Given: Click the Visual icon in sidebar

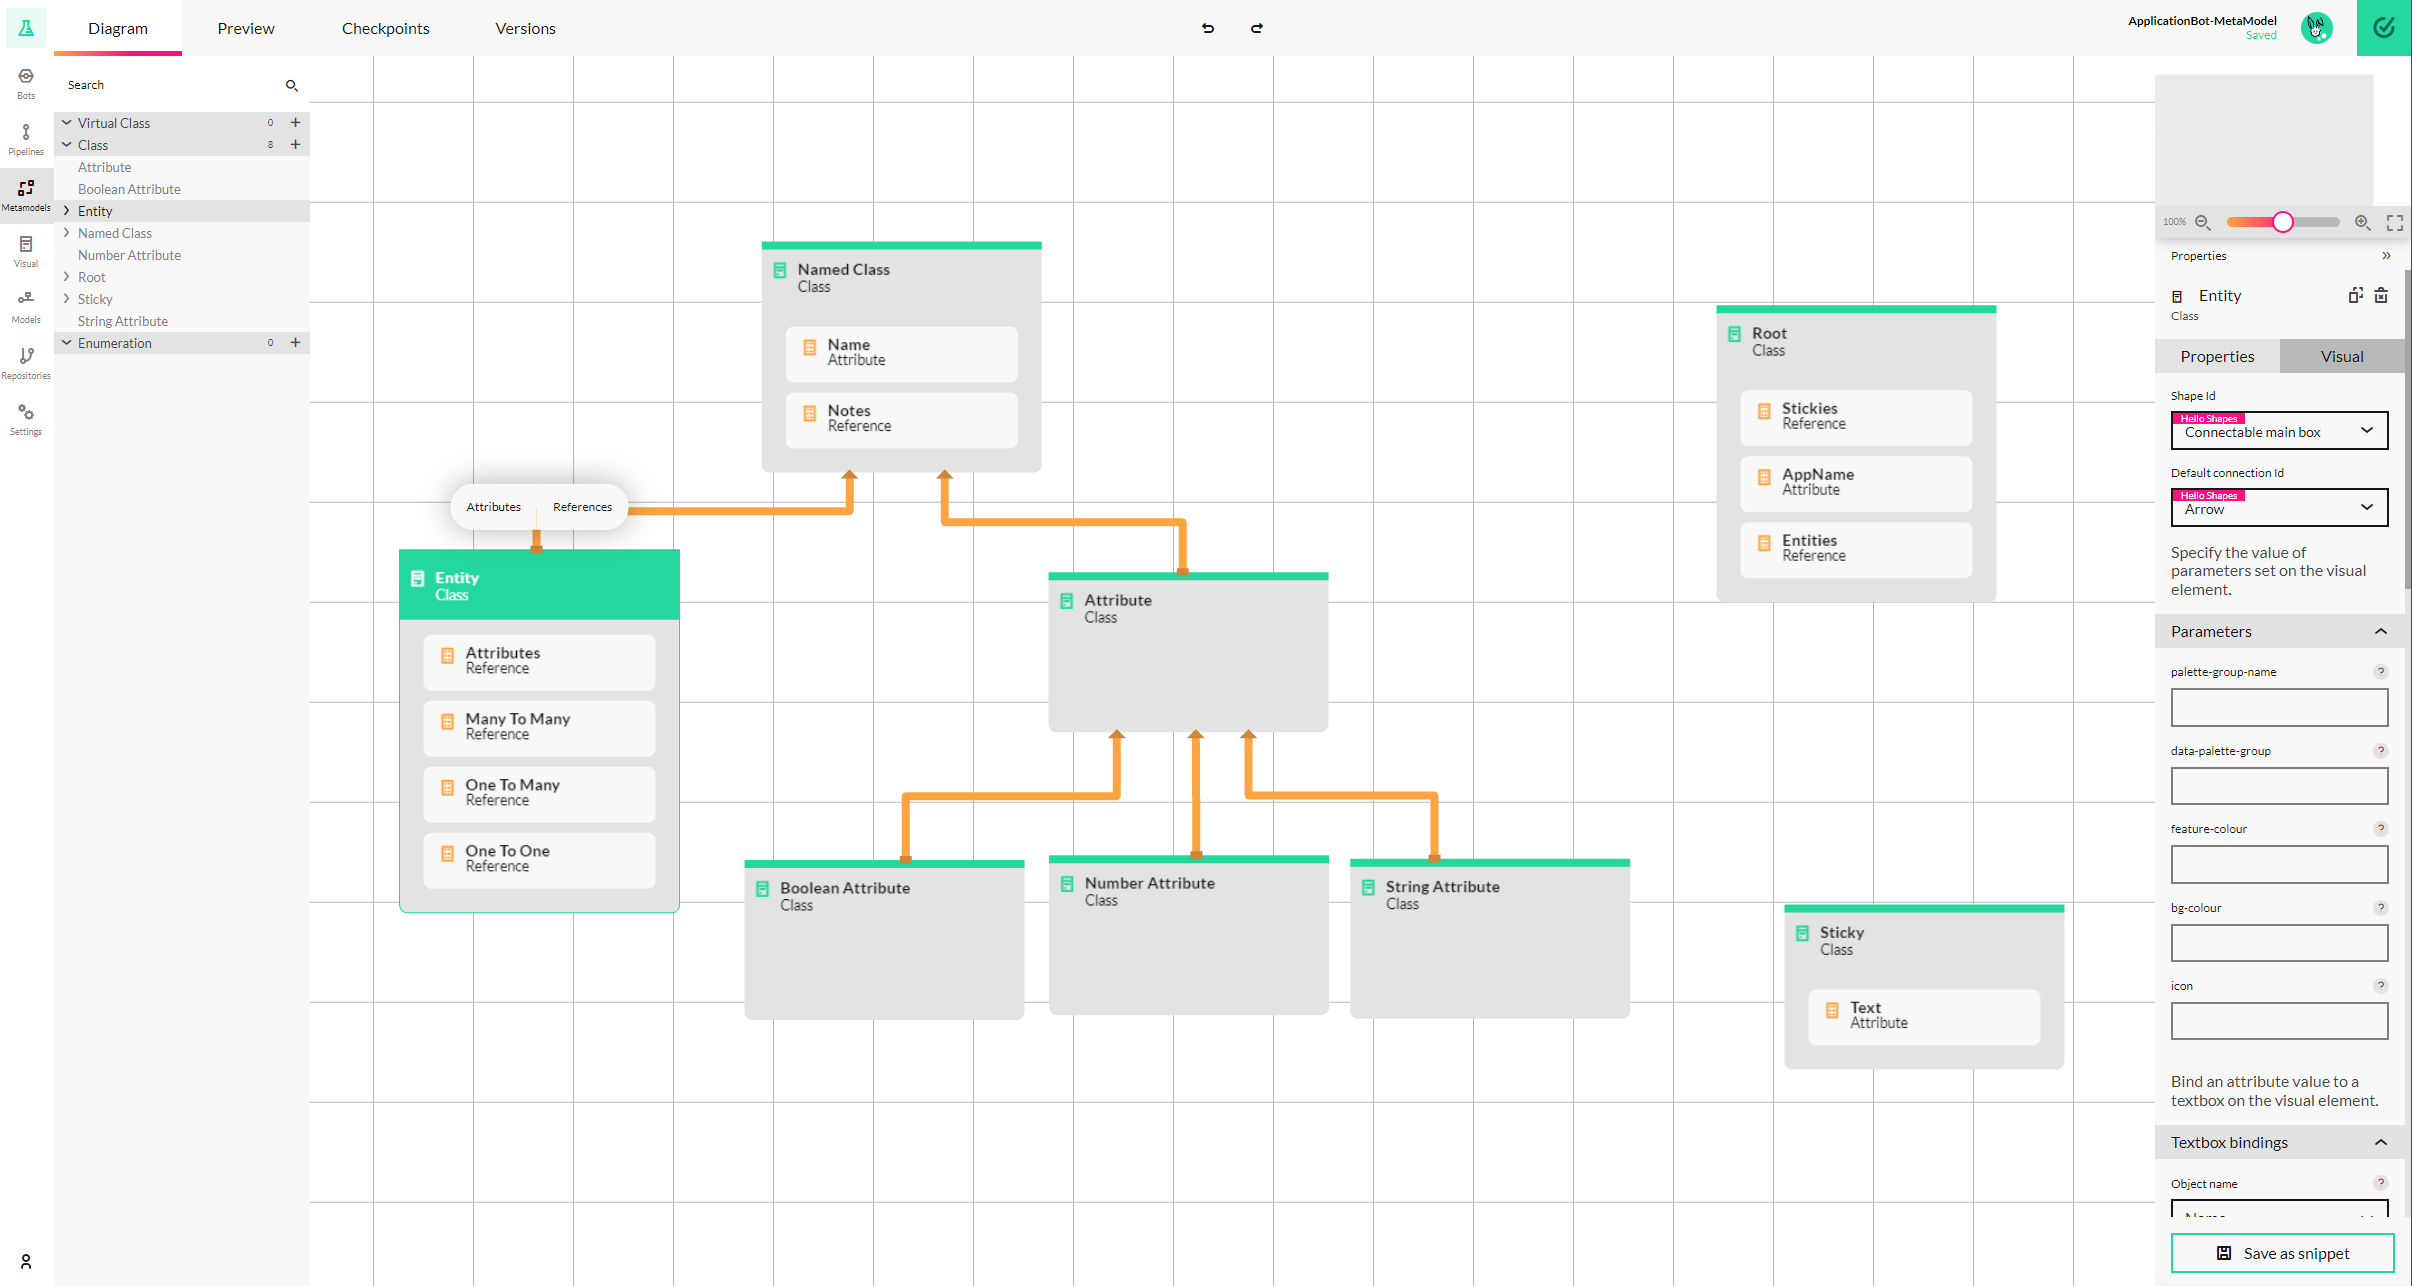Looking at the screenshot, I should click(24, 244).
